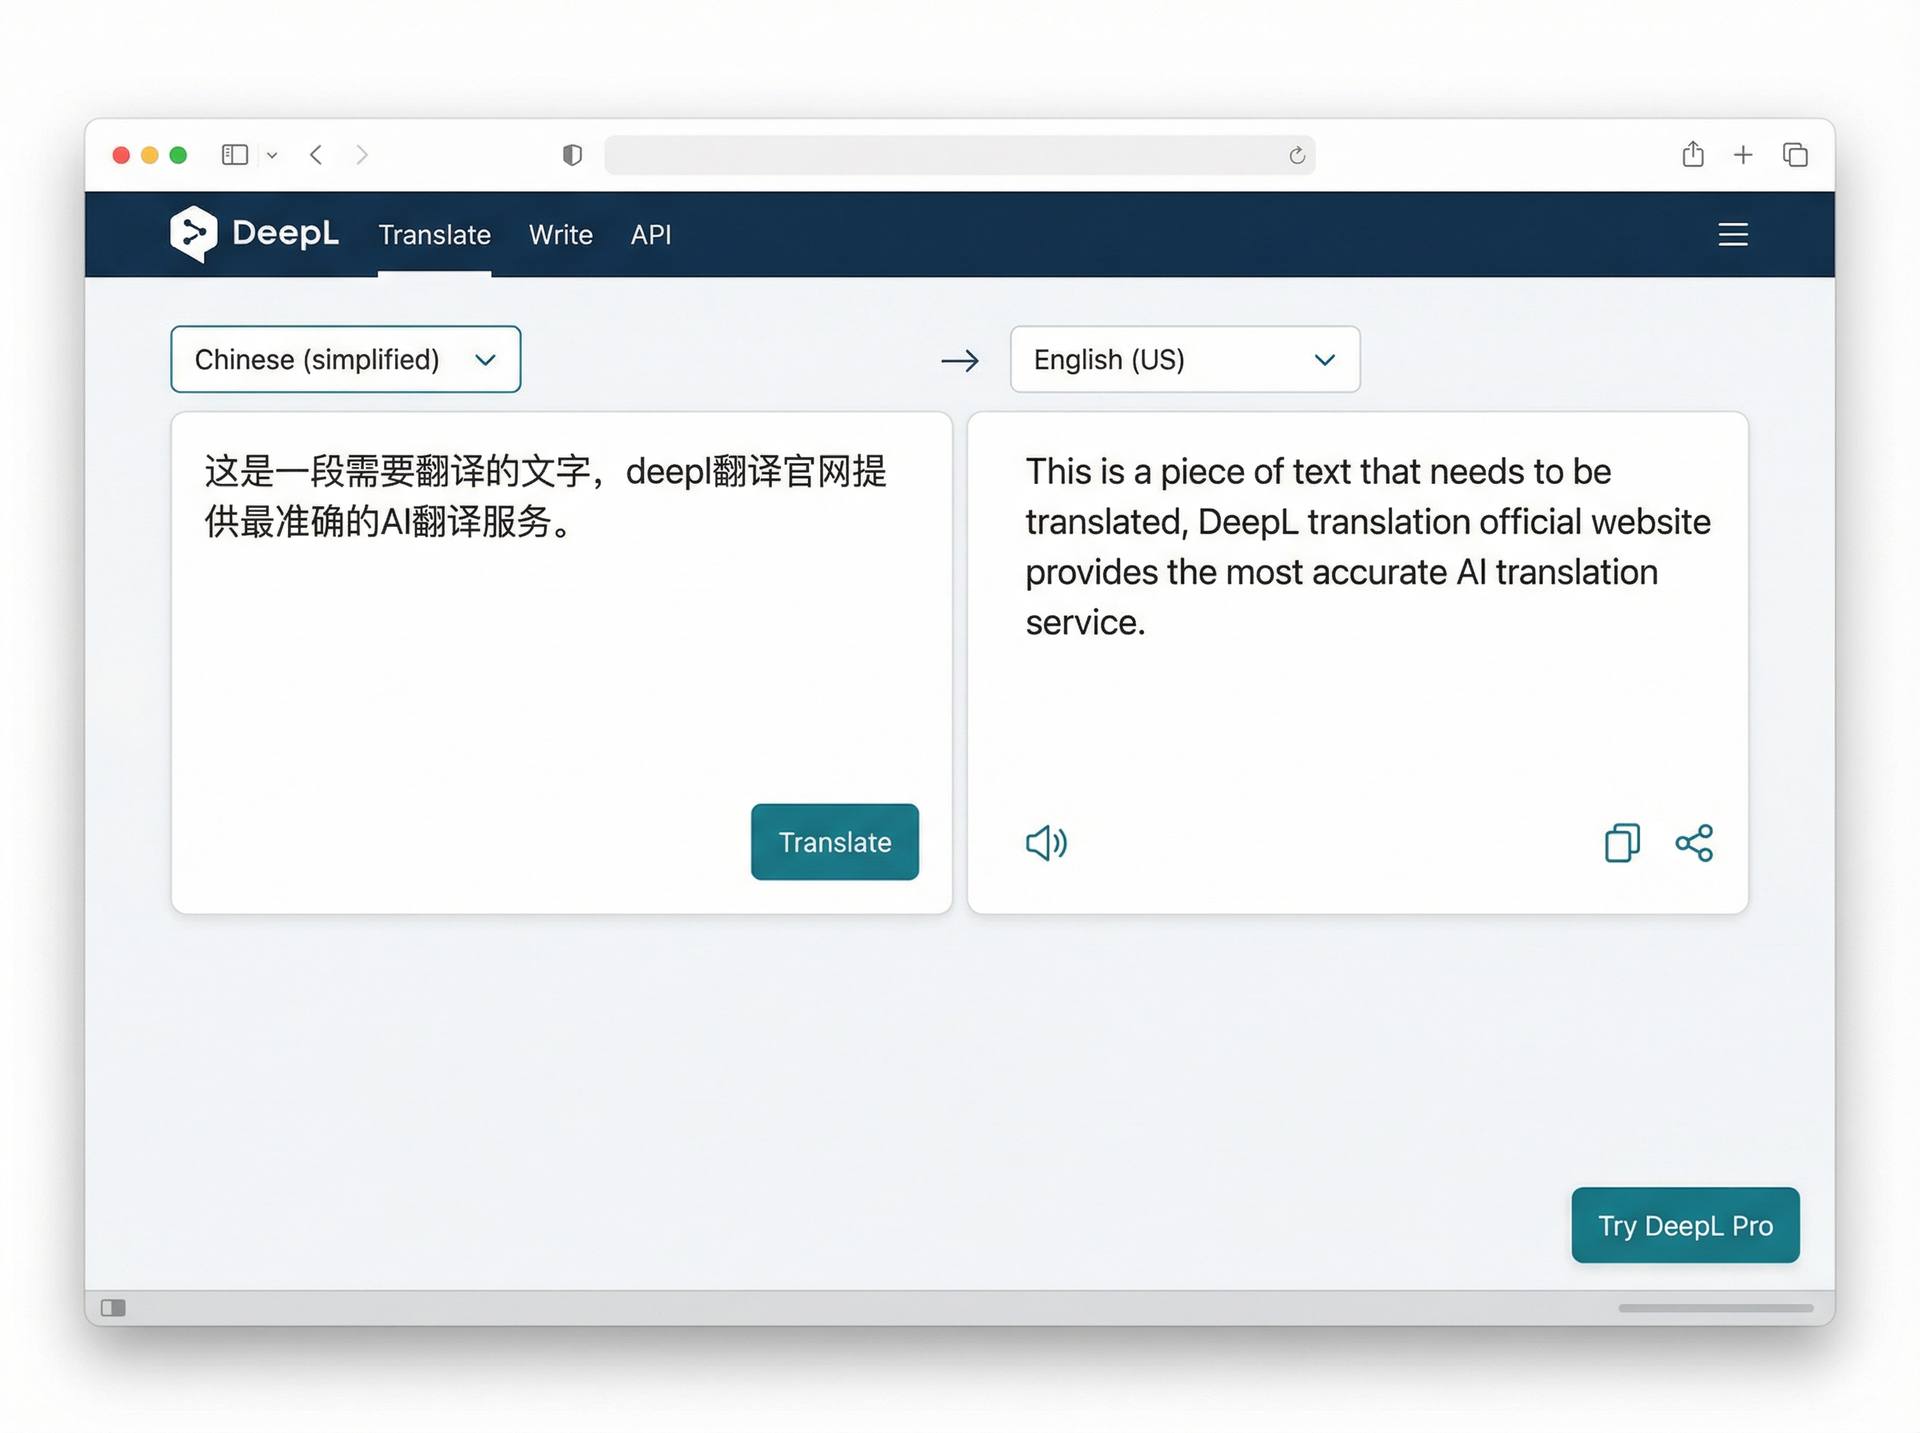Switch to the Write tab
1920x1433 pixels.
(560, 234)
